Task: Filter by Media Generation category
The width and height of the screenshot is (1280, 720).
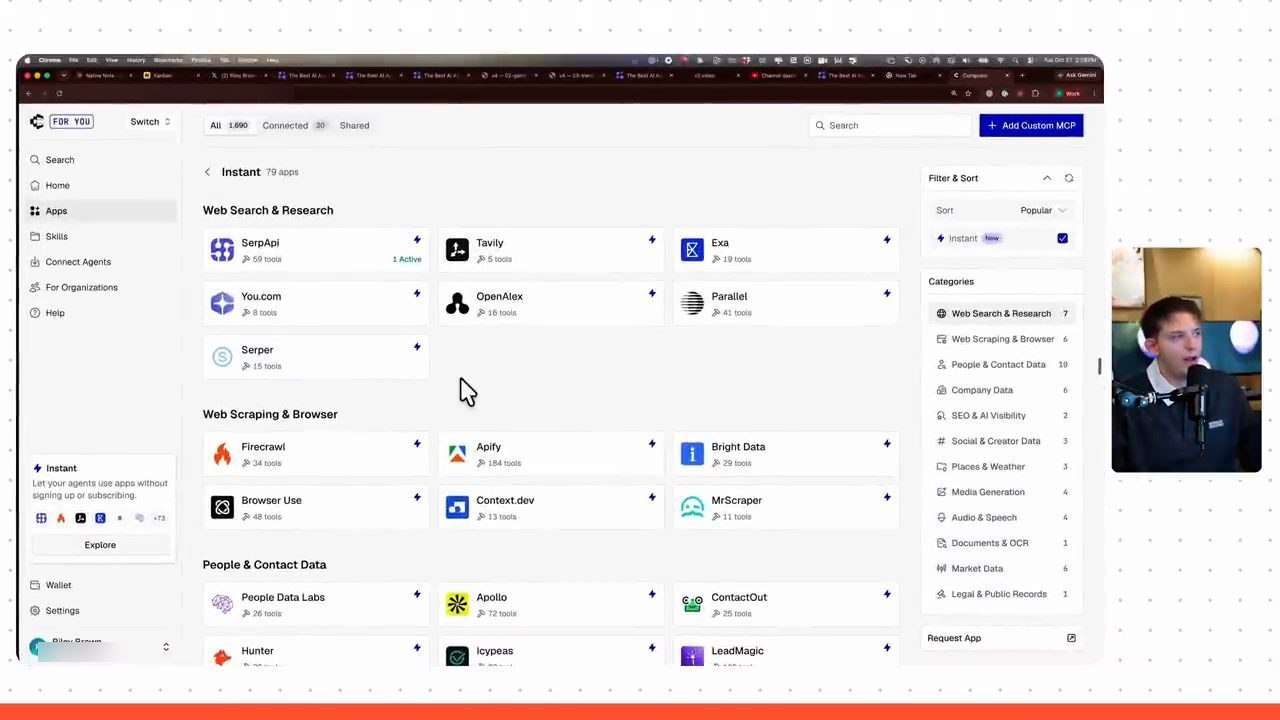Action: [1002, 492]
